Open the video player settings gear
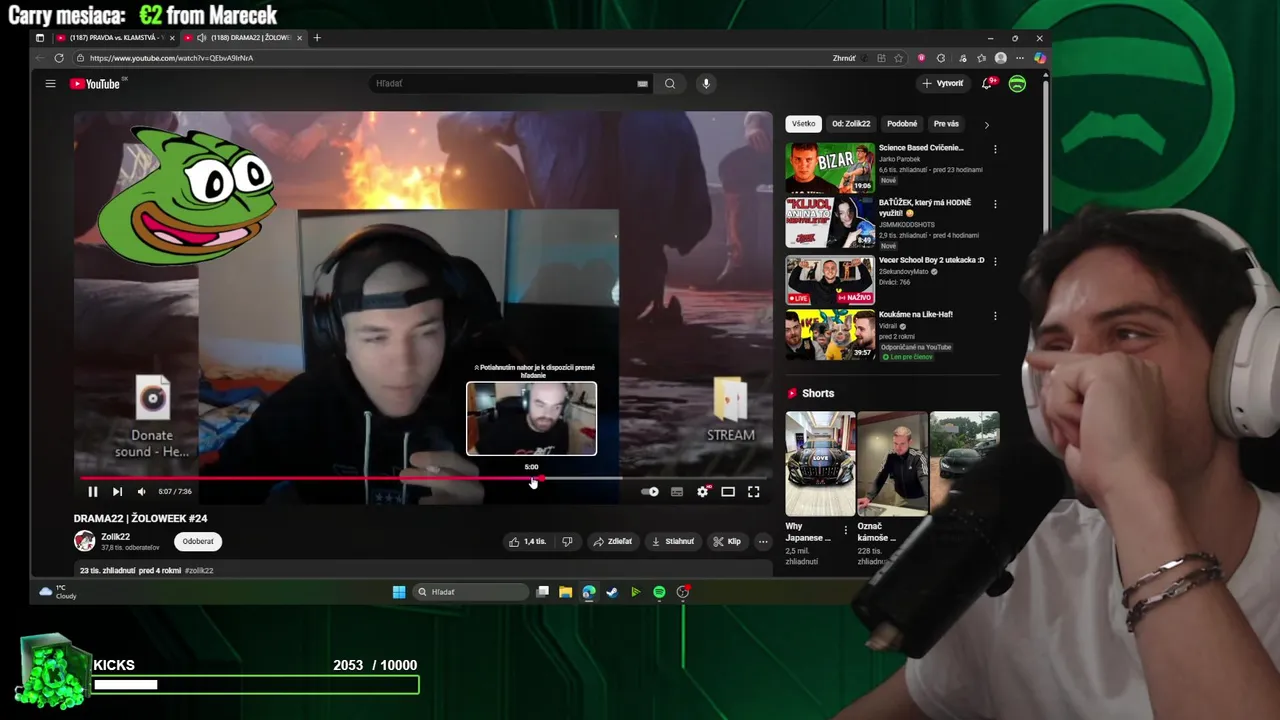The width and height of the screenshot is (1280, 720). [x=703, y=491]
